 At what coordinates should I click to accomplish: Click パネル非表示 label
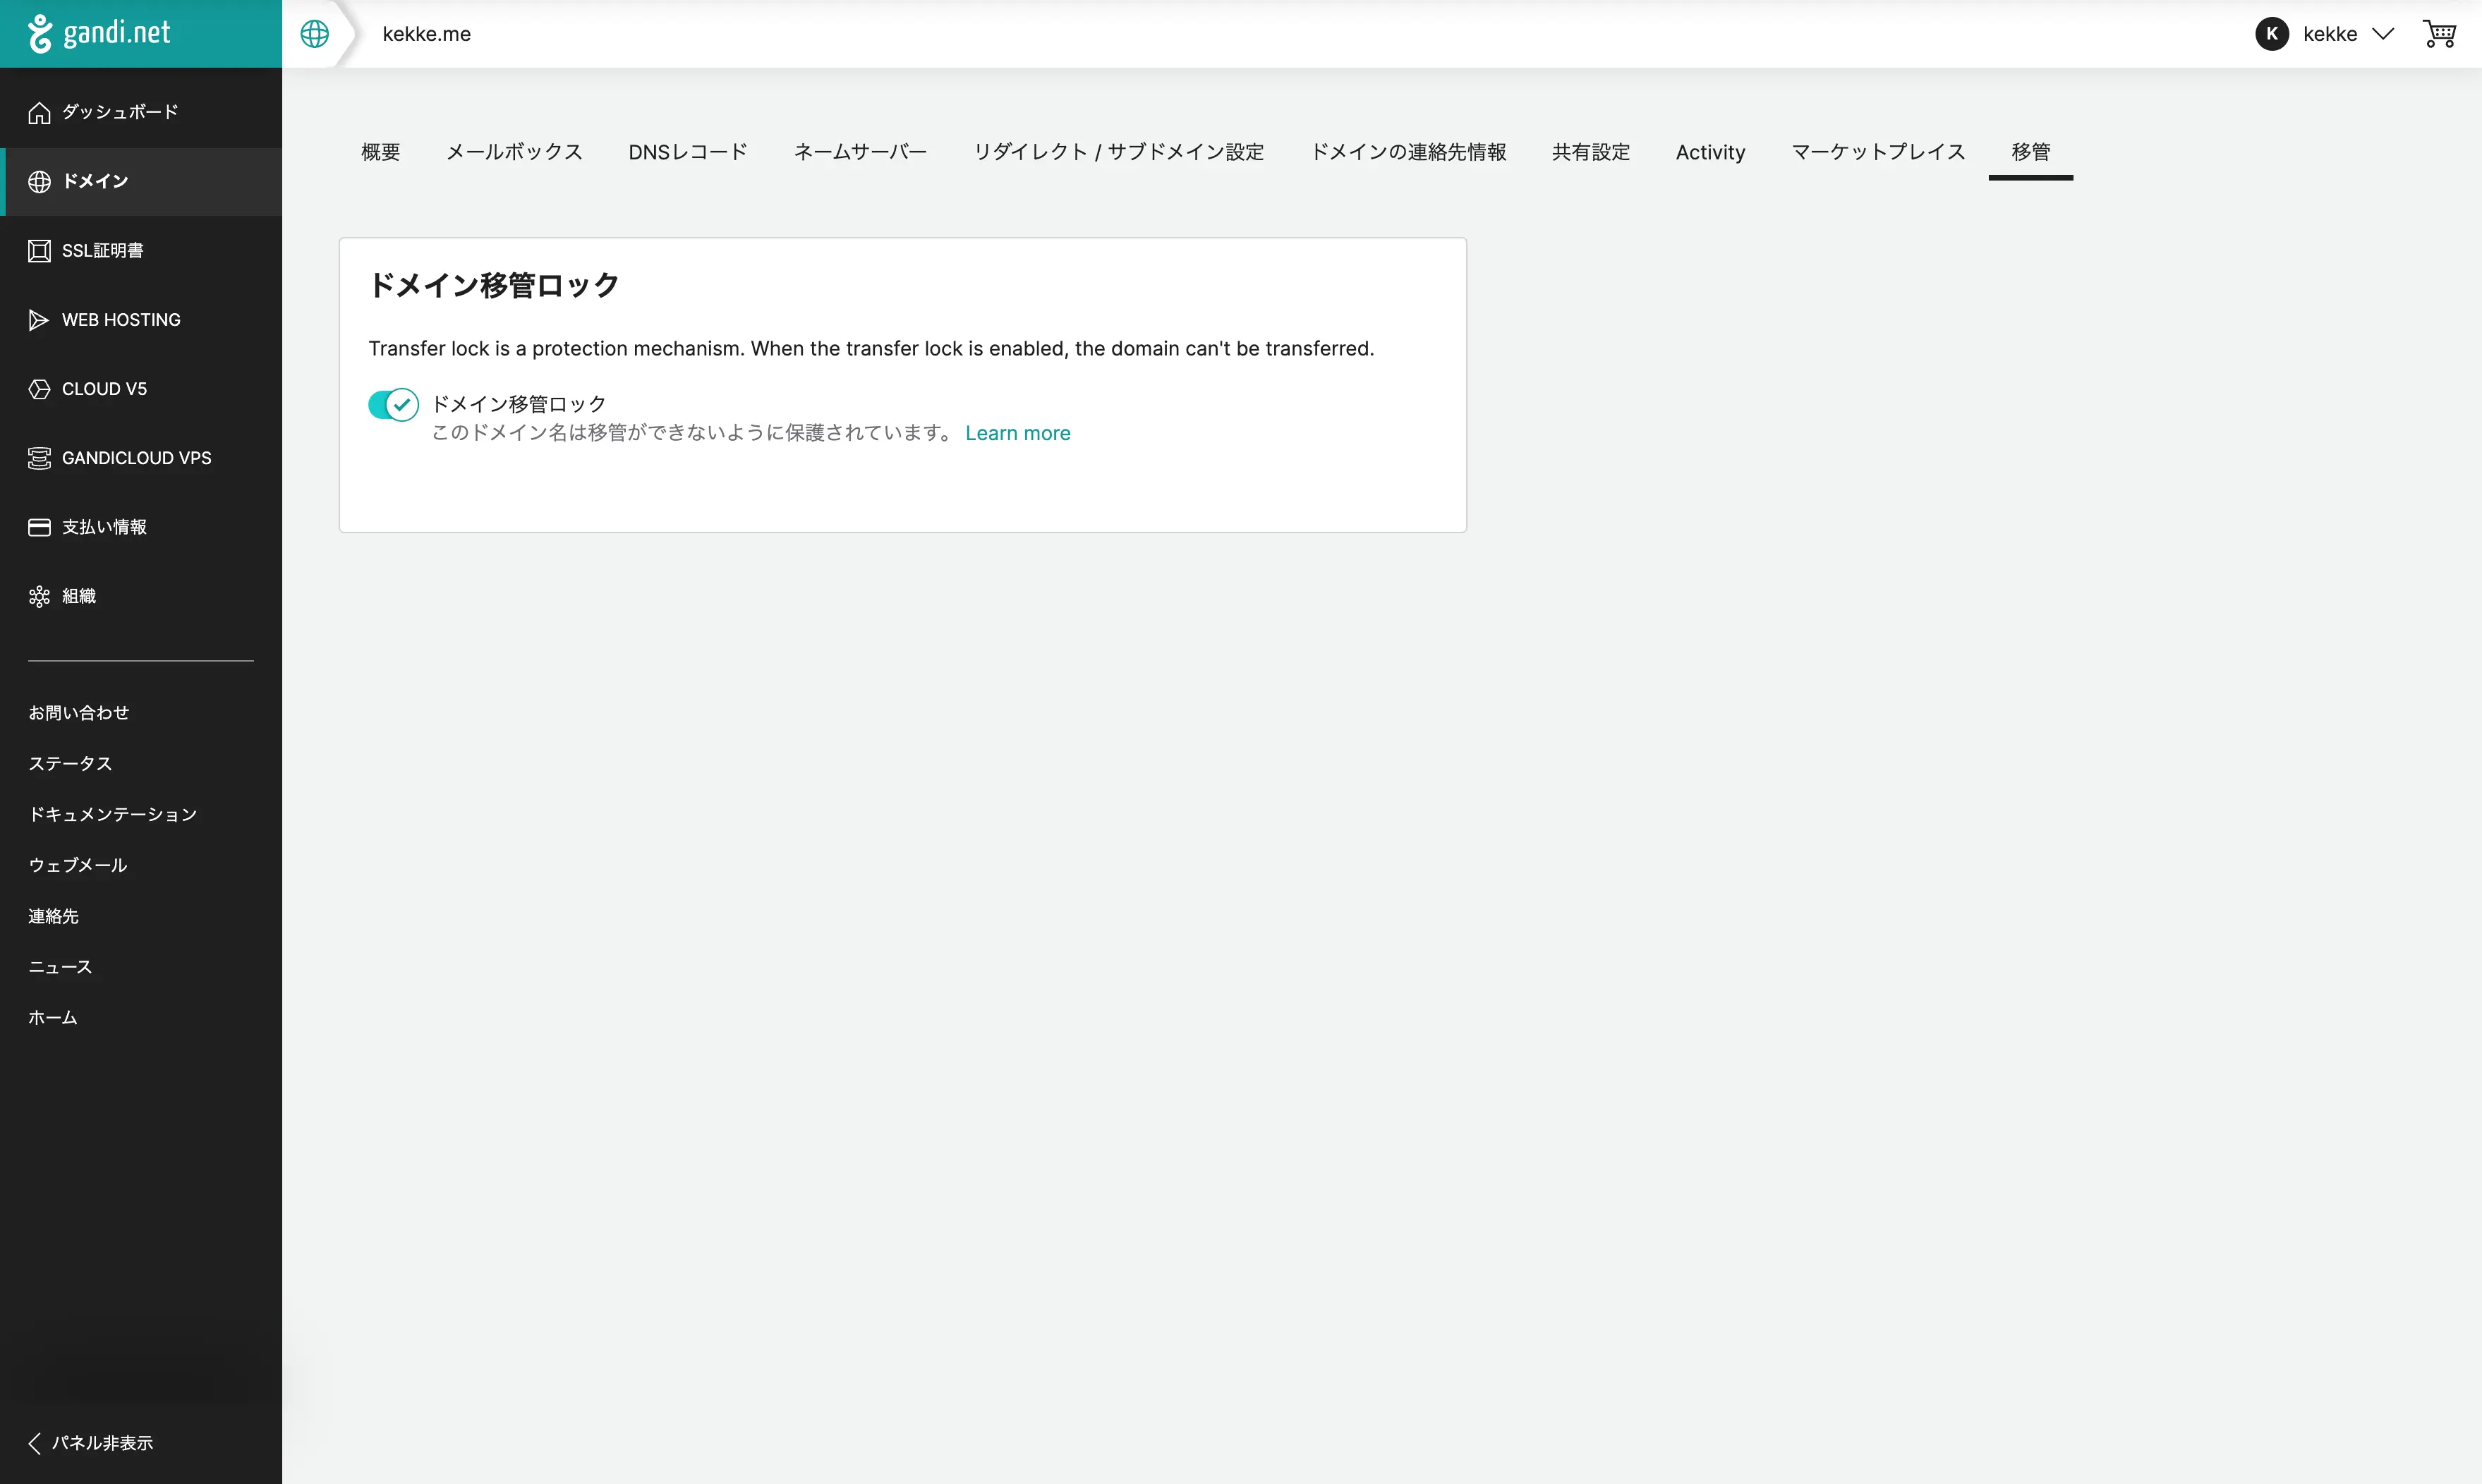(102, 1443)
